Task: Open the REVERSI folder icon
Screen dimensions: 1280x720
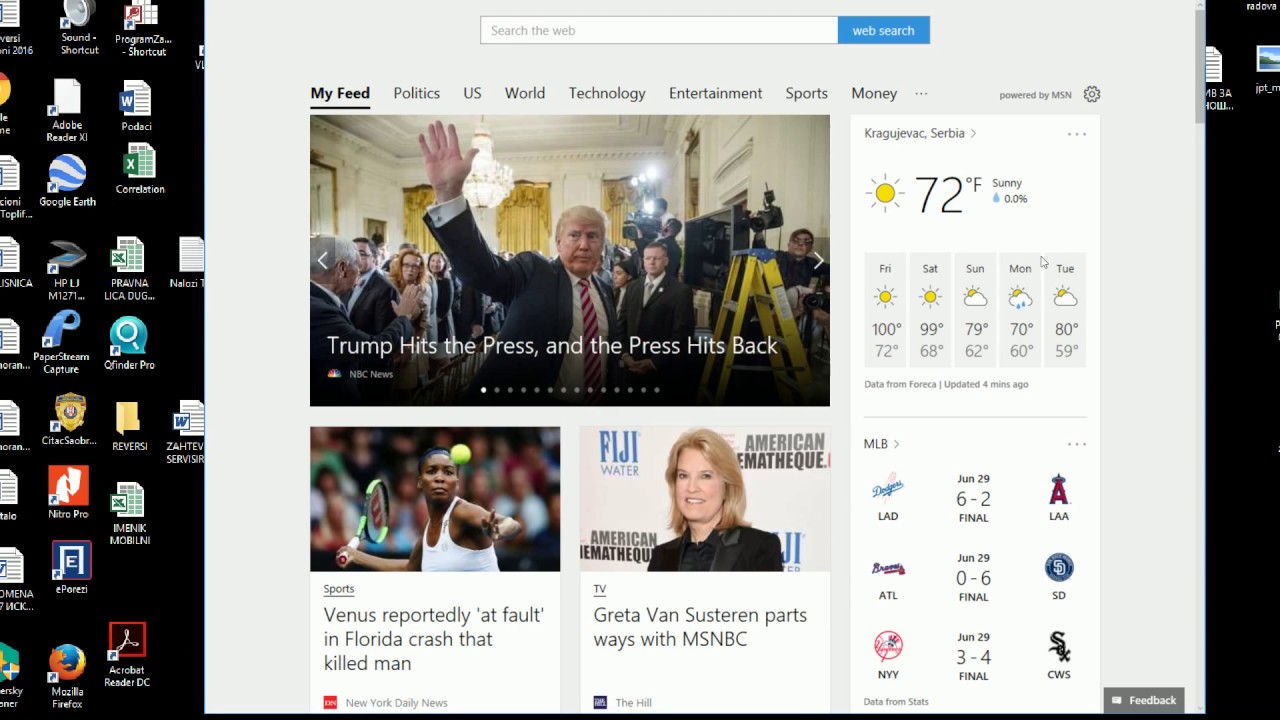Action: (129, 426)
